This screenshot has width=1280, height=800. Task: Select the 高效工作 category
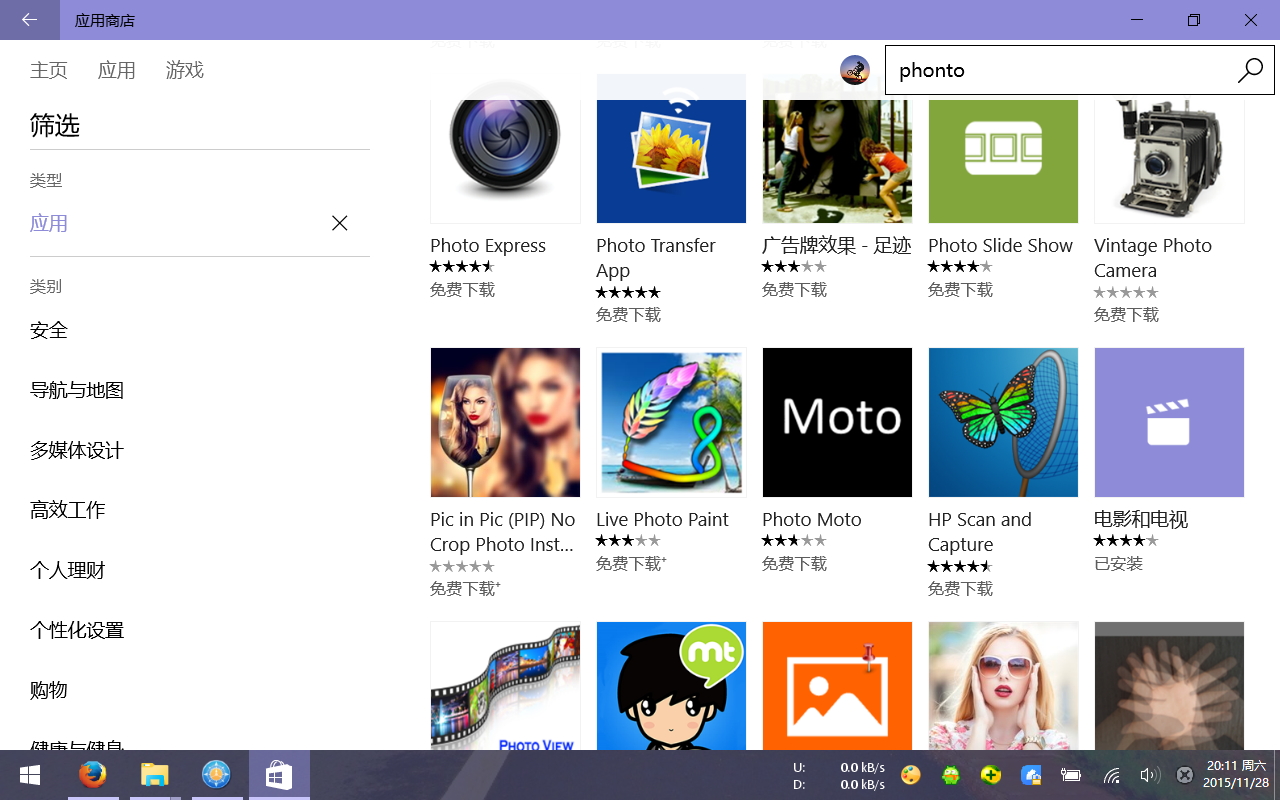coord(68,510)
